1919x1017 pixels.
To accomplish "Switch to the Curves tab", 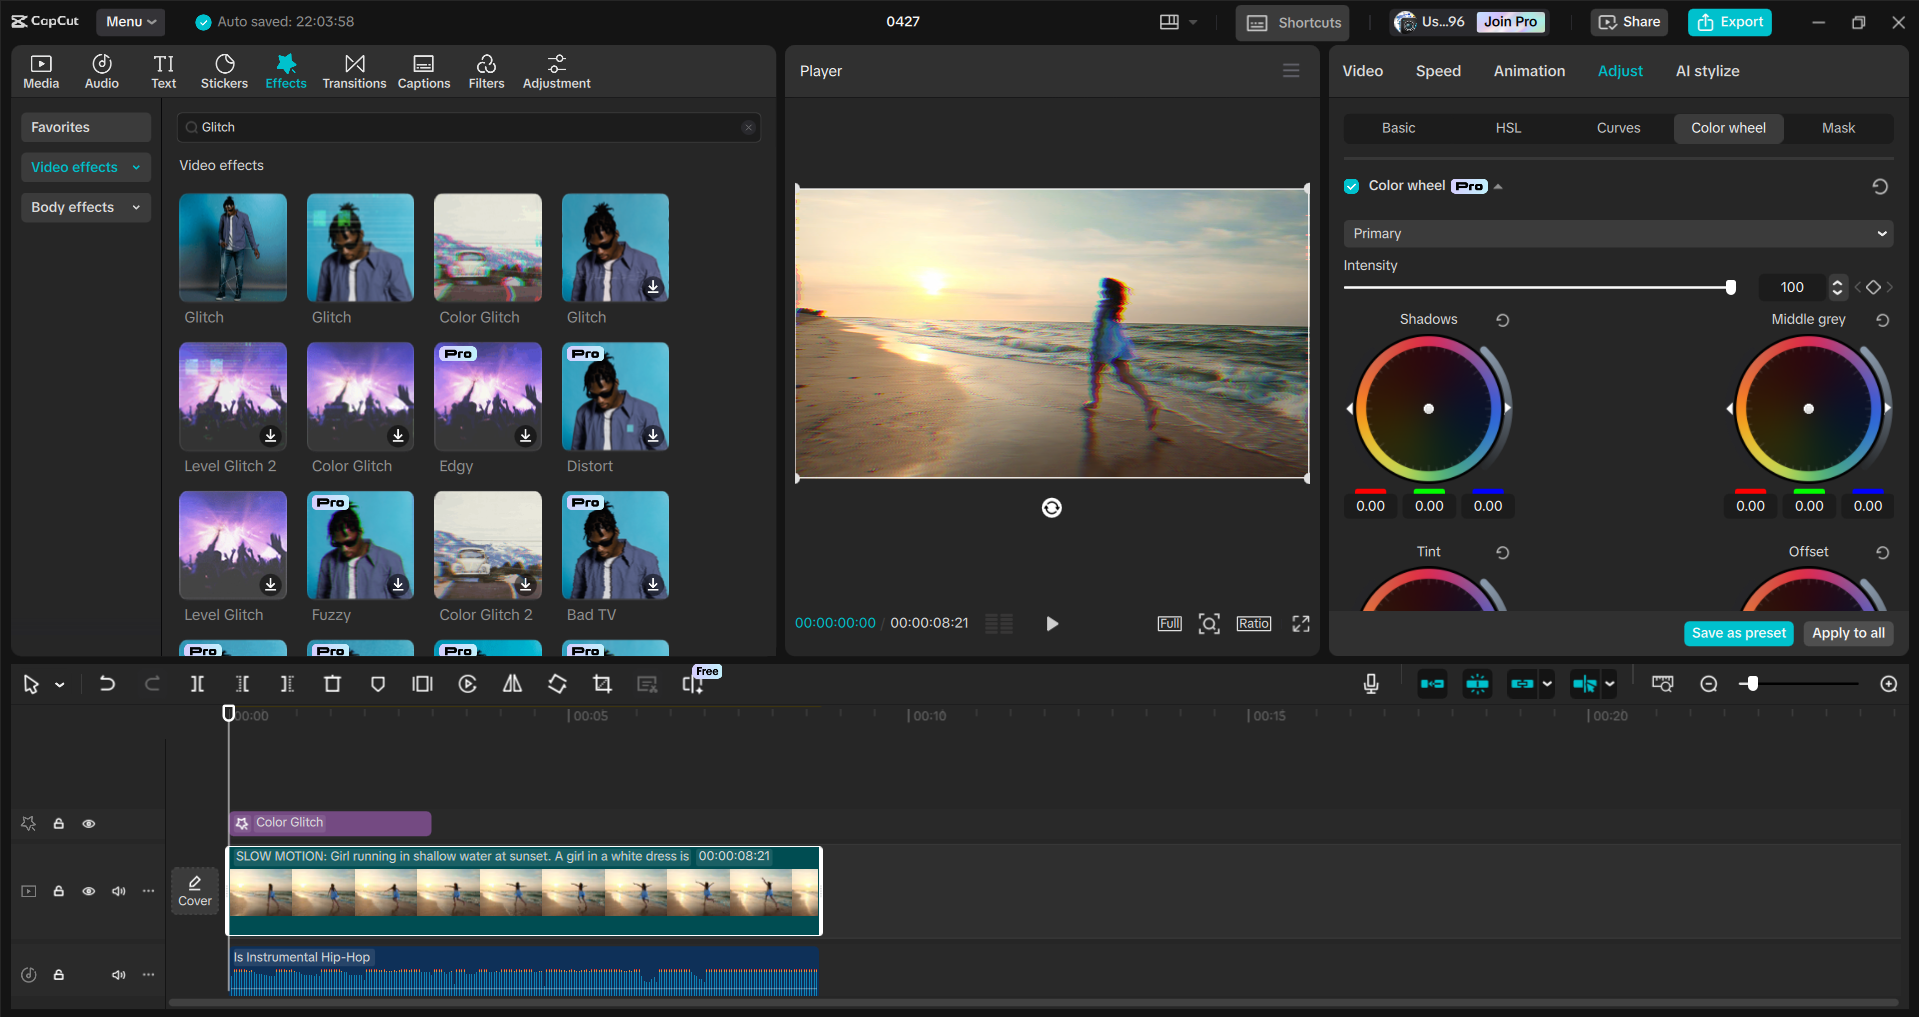I will click(1618, 128).
